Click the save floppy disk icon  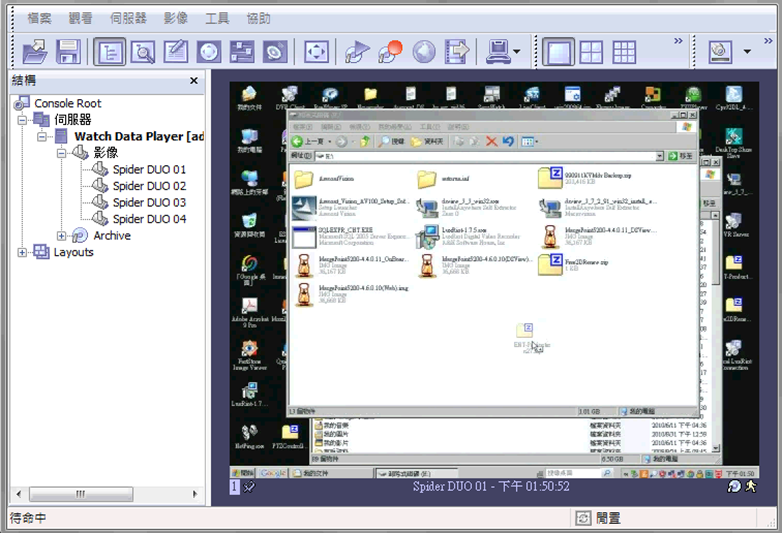(67, 51)
